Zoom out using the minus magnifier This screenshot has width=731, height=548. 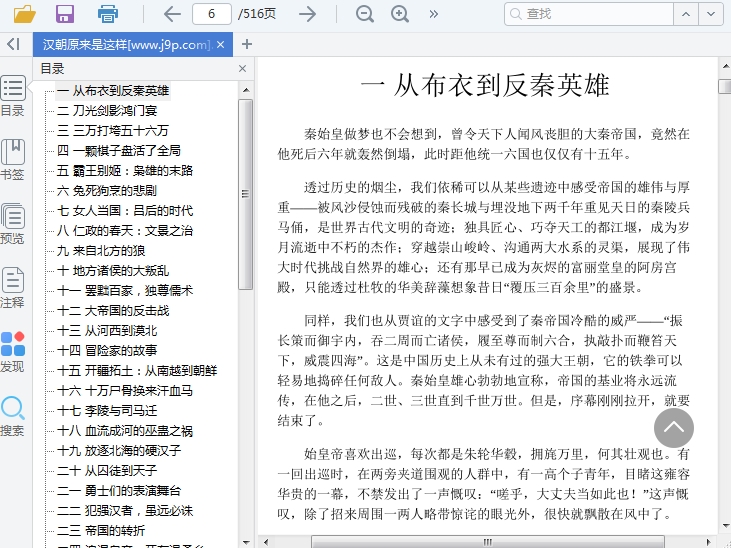coord(365,14)
